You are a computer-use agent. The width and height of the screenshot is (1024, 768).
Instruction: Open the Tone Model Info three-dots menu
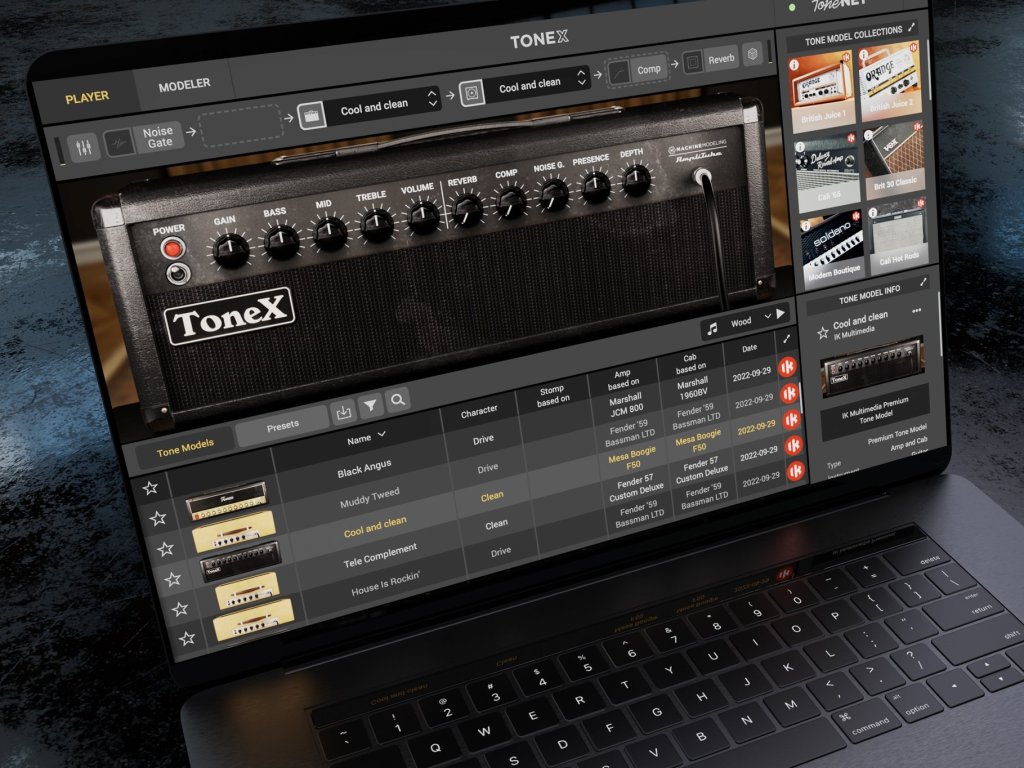917,310
